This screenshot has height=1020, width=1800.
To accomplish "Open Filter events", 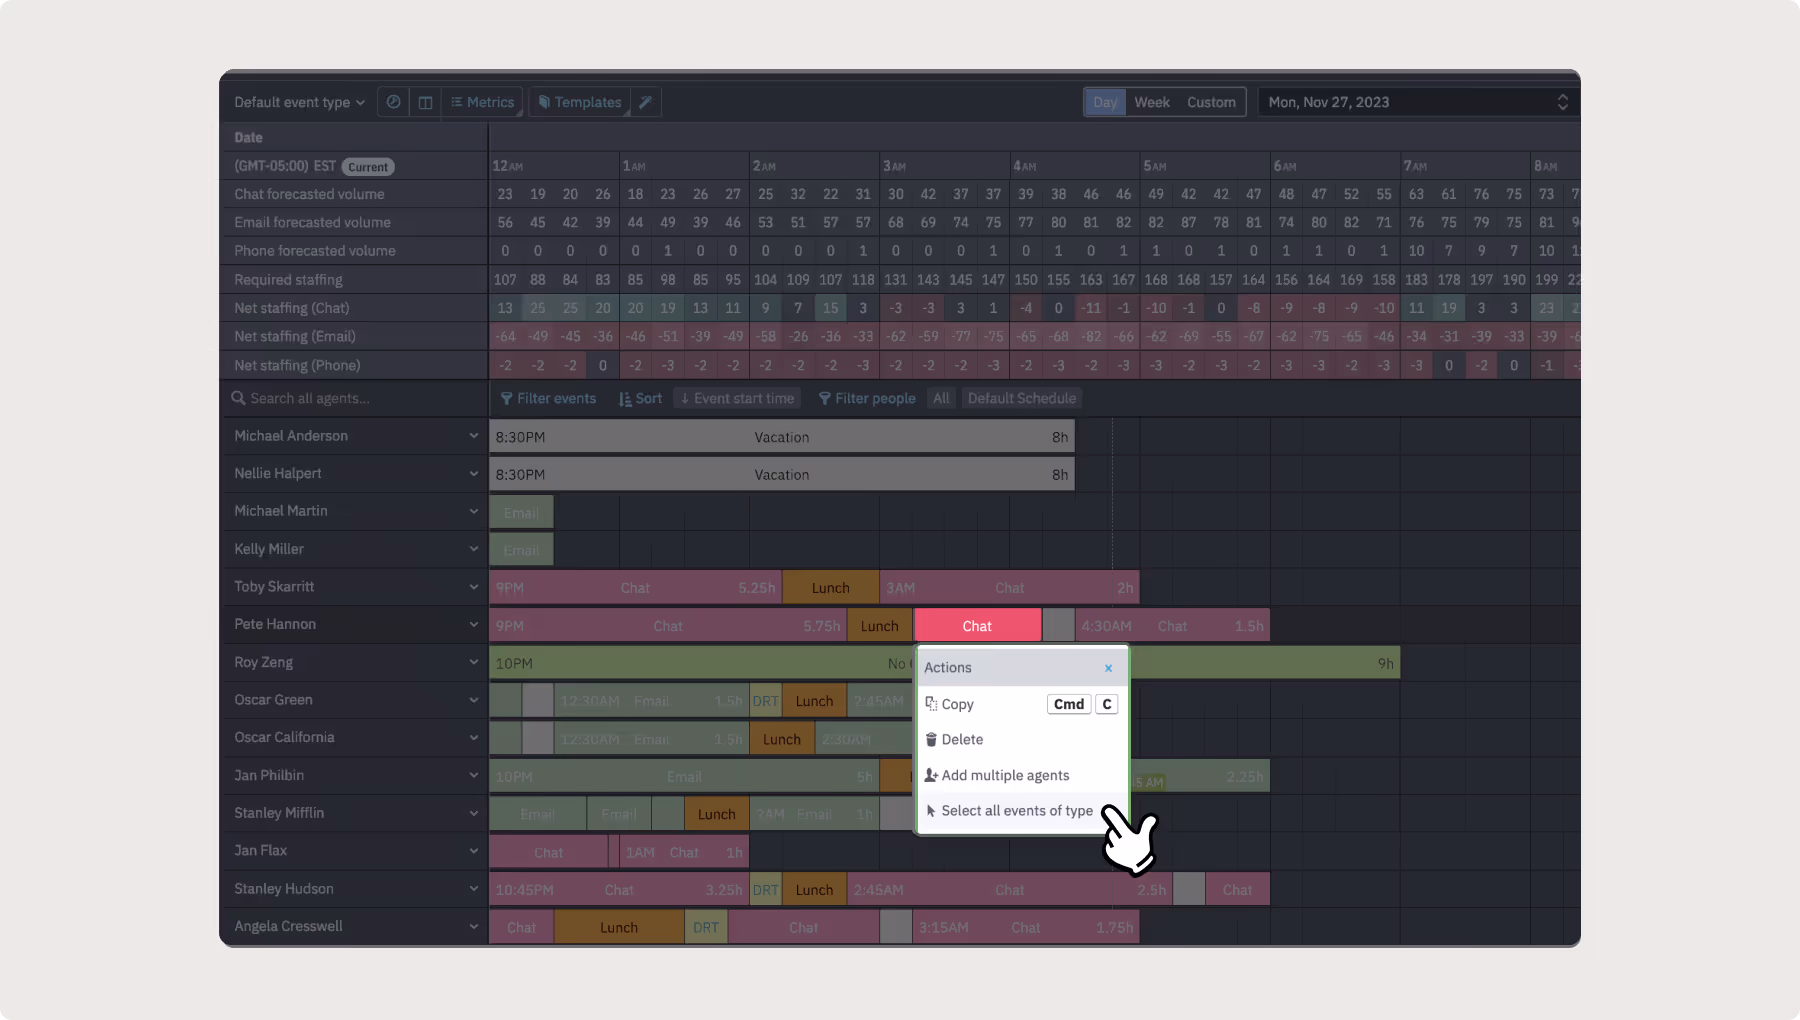I will pyautogui.click(x=548, y=398).
